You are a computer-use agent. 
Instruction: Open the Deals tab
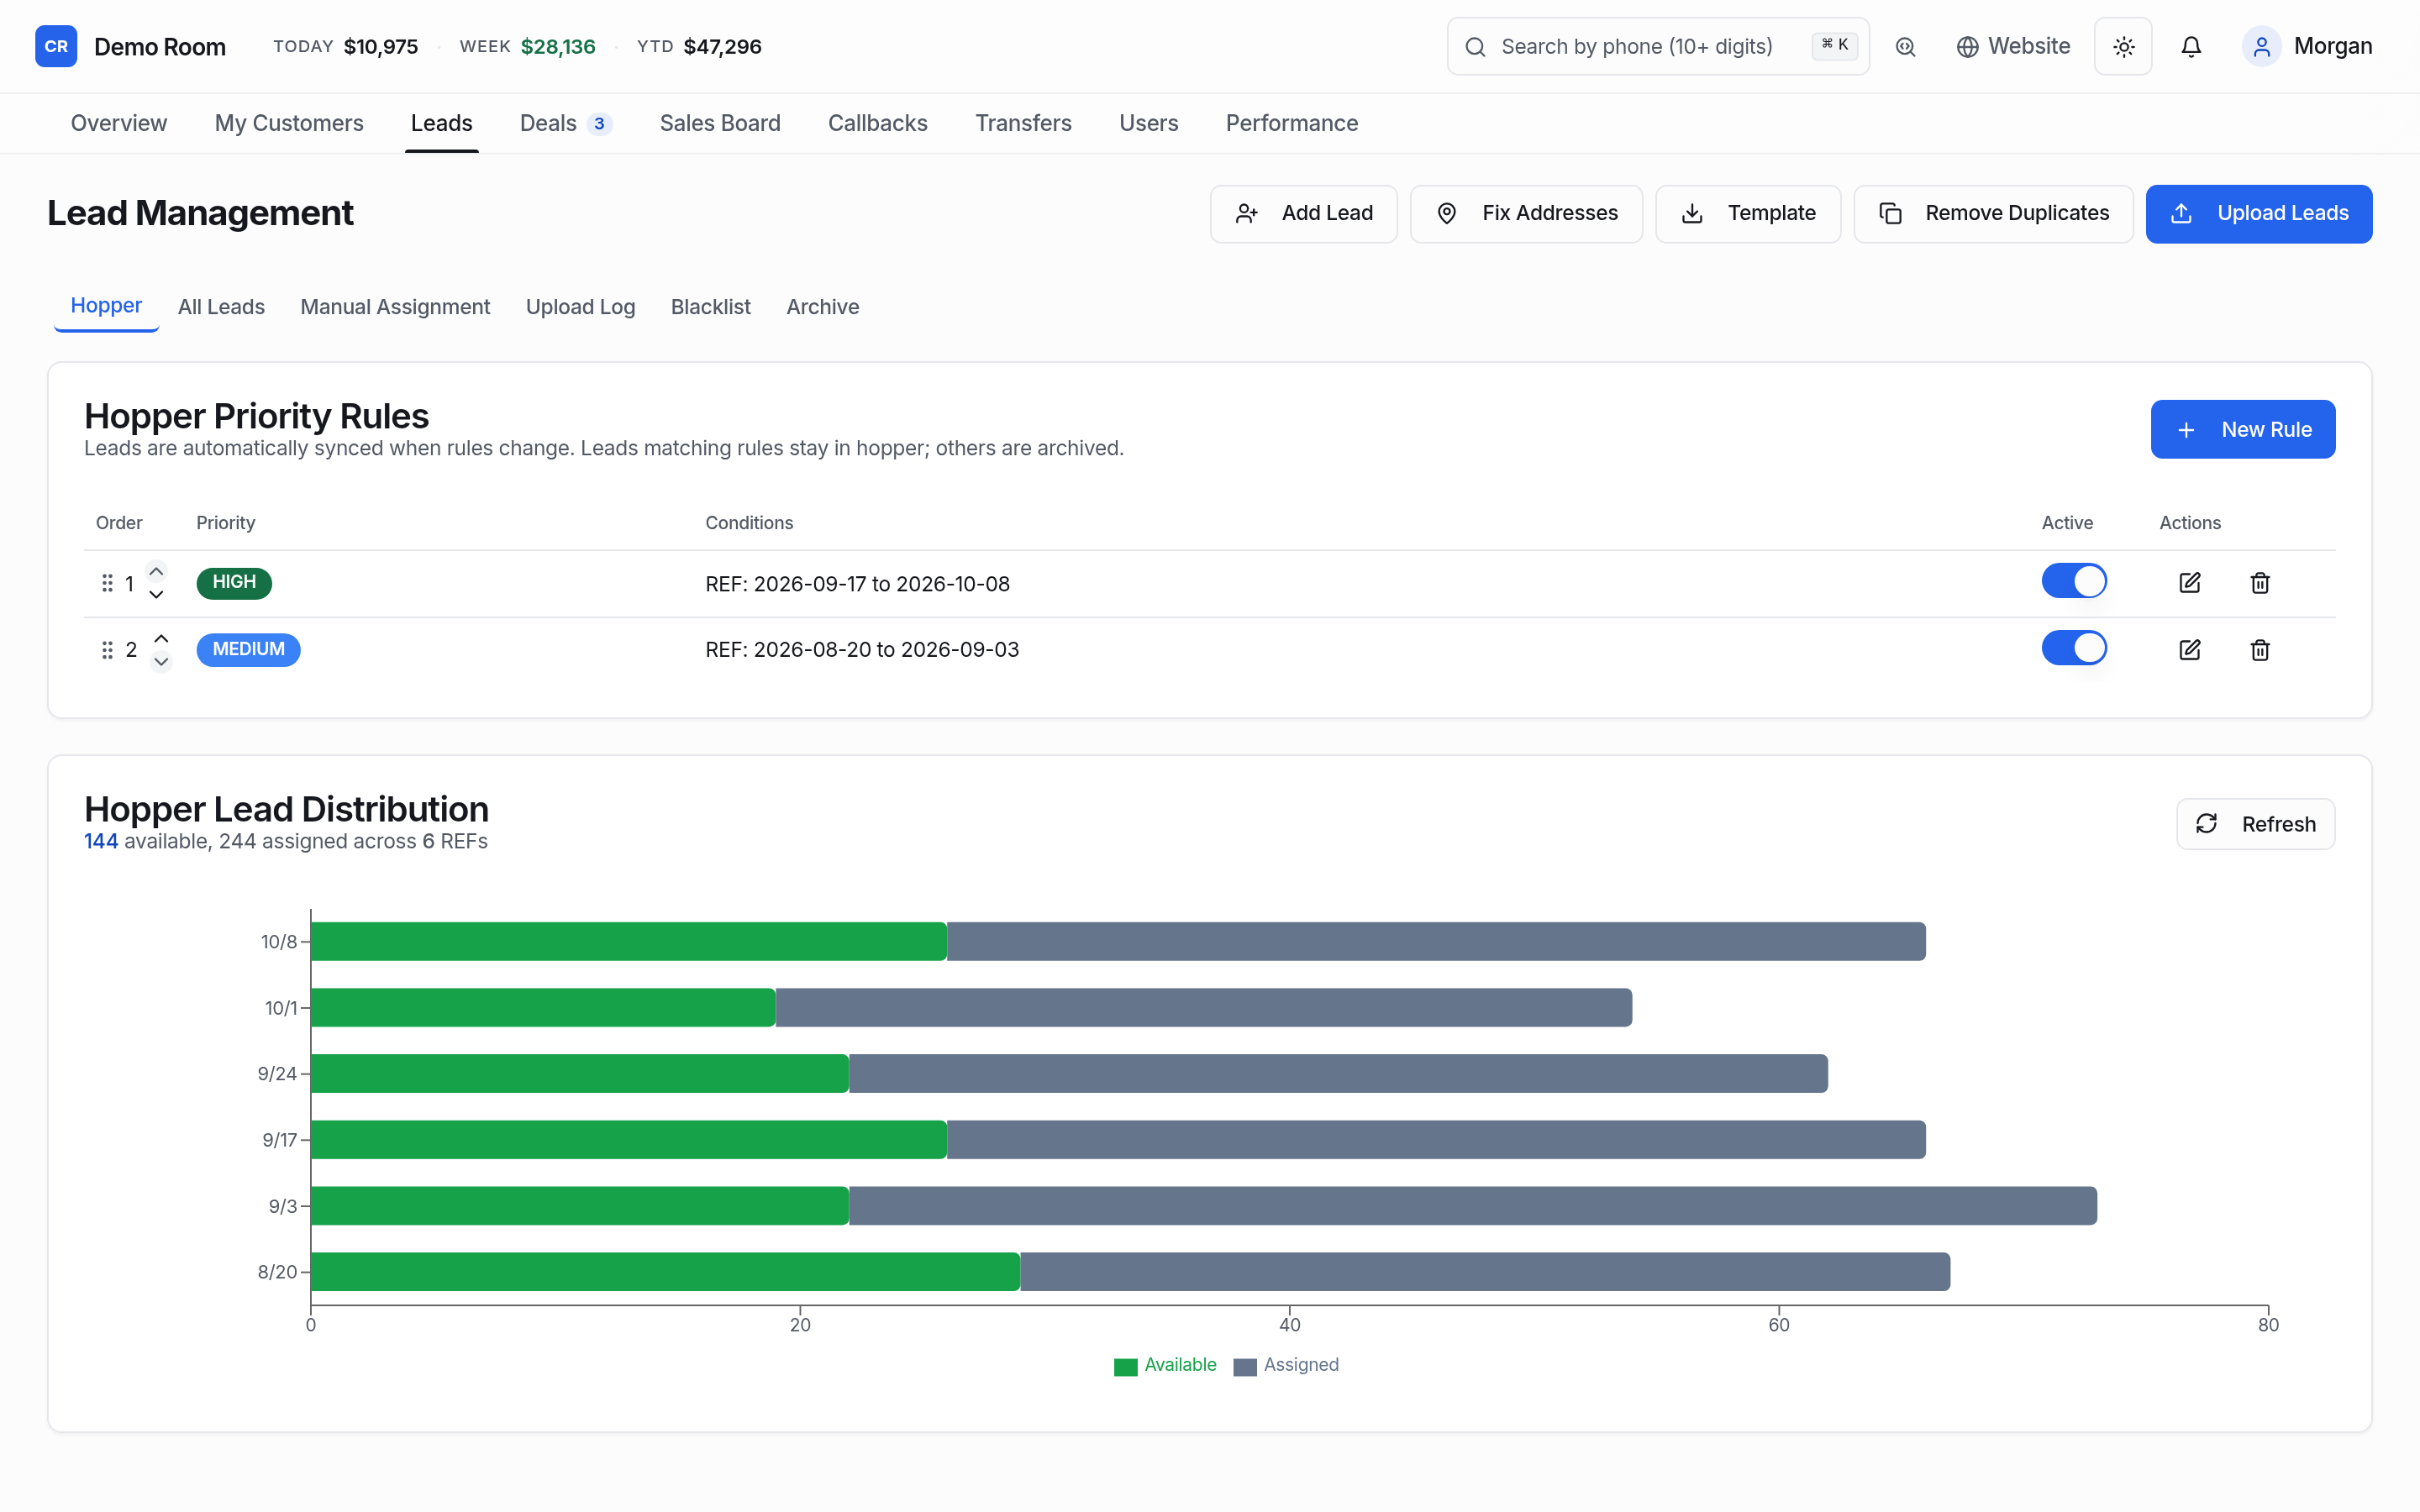point(565,123)
